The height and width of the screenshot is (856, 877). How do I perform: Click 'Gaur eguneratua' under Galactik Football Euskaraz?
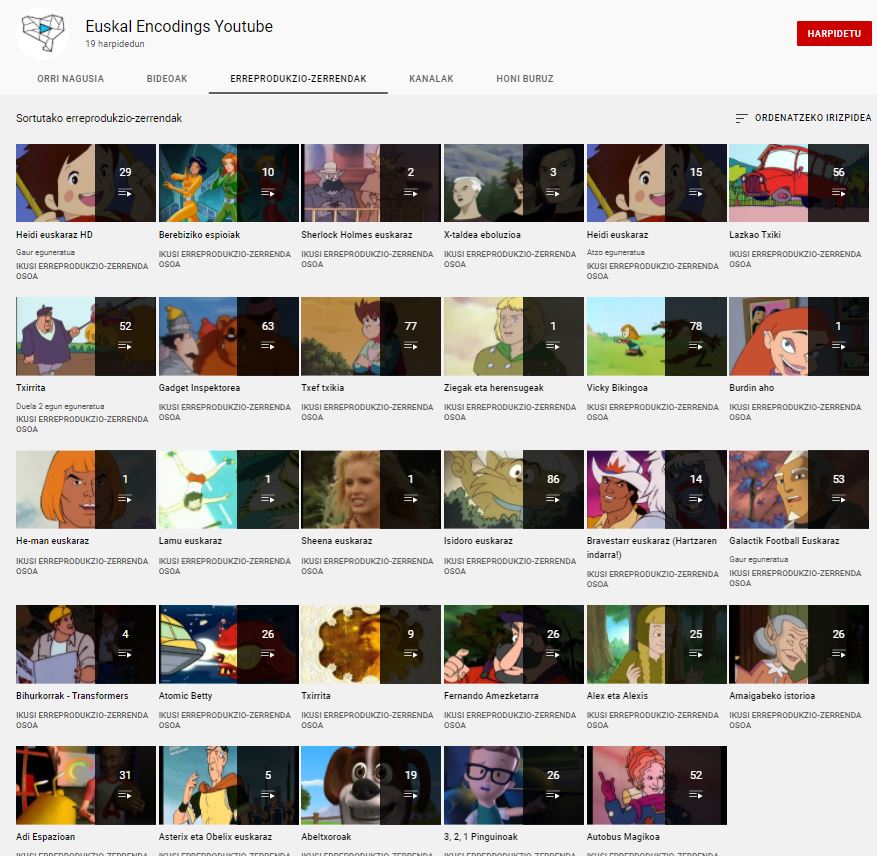point(758,559)
